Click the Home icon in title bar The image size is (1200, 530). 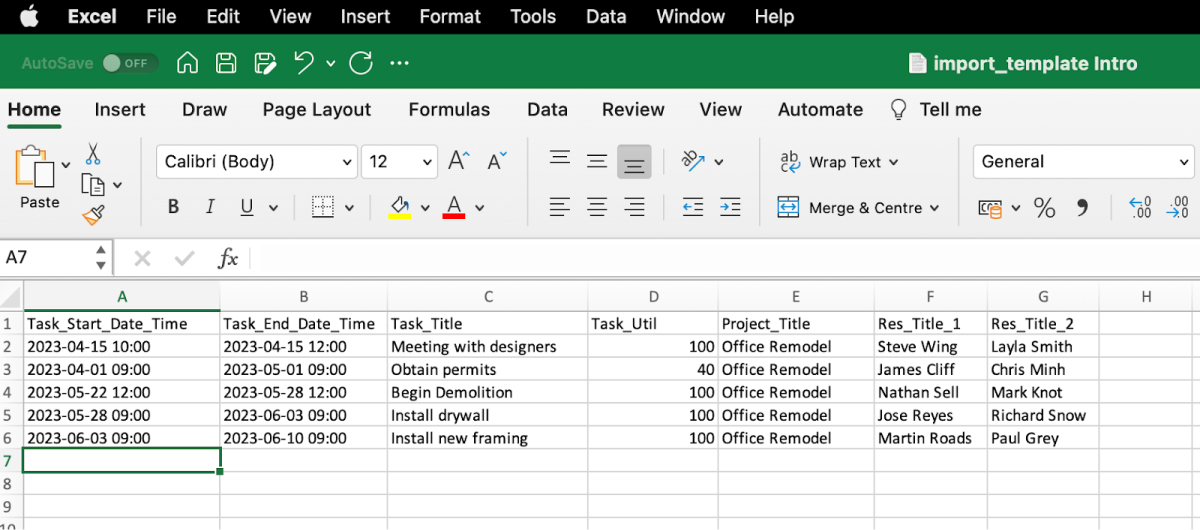pyautogui.click(x=187, y=63)
